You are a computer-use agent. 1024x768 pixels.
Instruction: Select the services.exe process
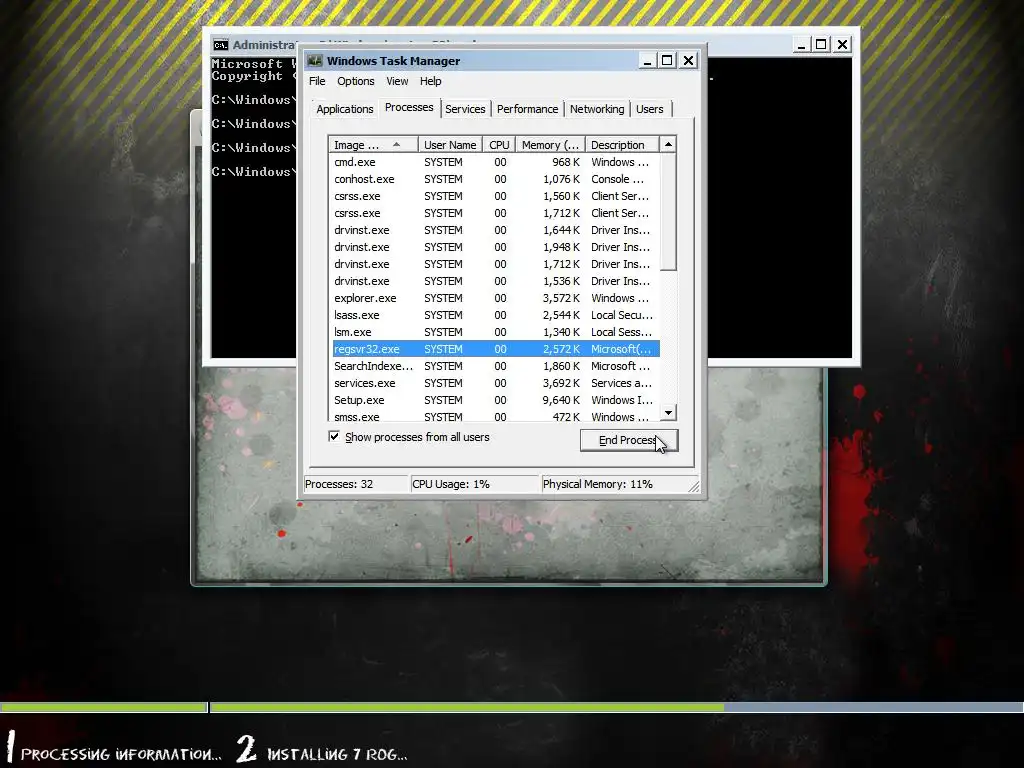pos(494,383)
